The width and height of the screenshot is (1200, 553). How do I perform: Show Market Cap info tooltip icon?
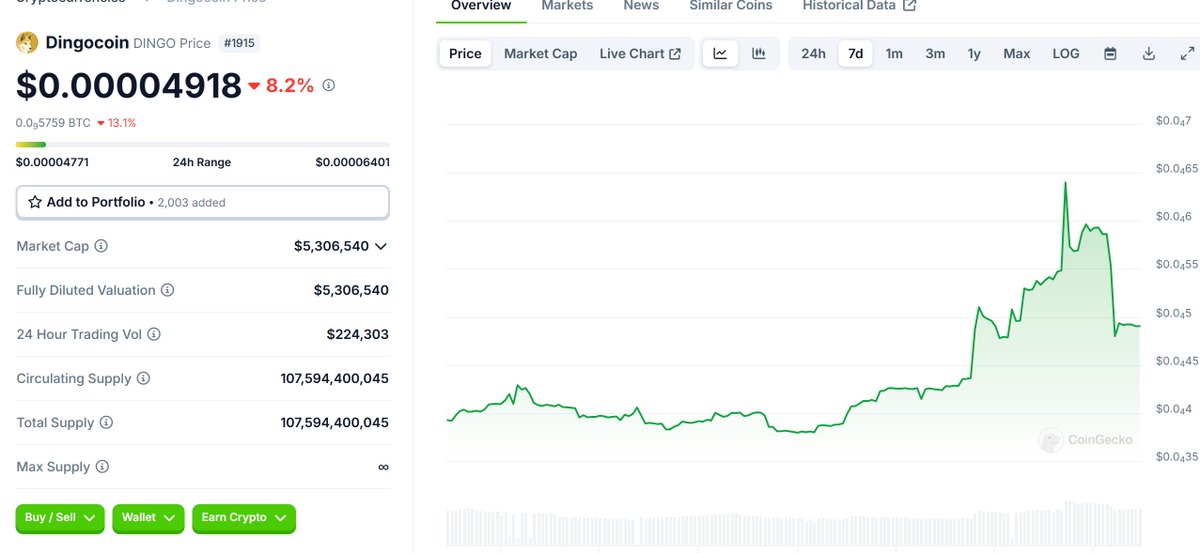click(101, 246)
